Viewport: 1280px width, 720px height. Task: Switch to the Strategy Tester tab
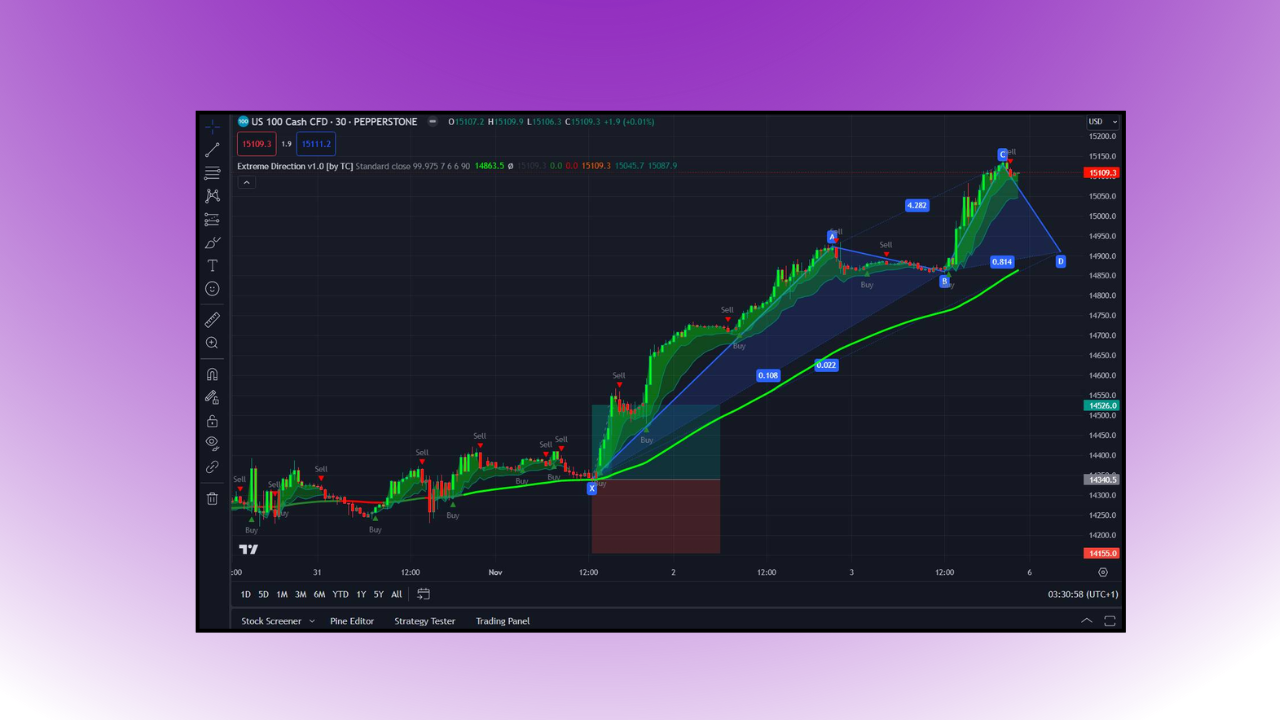point(424,620)
